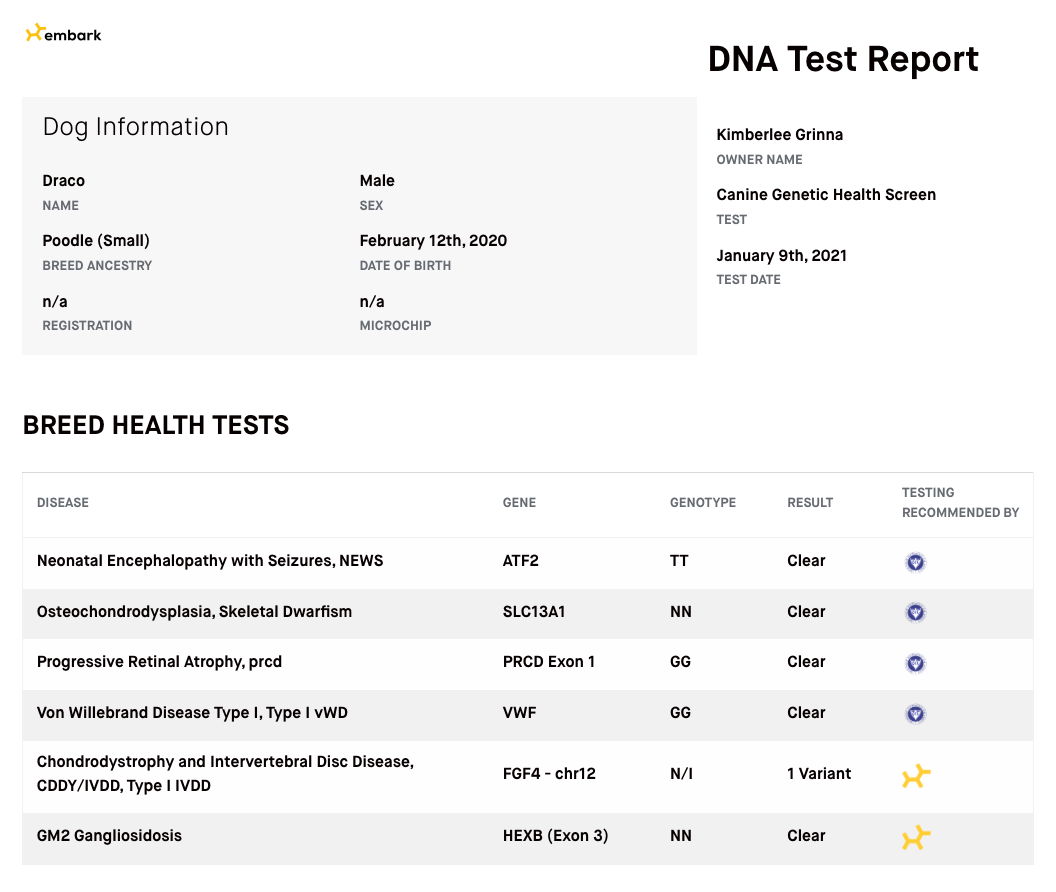The image size is (1056, 892).
Task: Click the Embark logo at top left
Action: click(x=63, y=34)
